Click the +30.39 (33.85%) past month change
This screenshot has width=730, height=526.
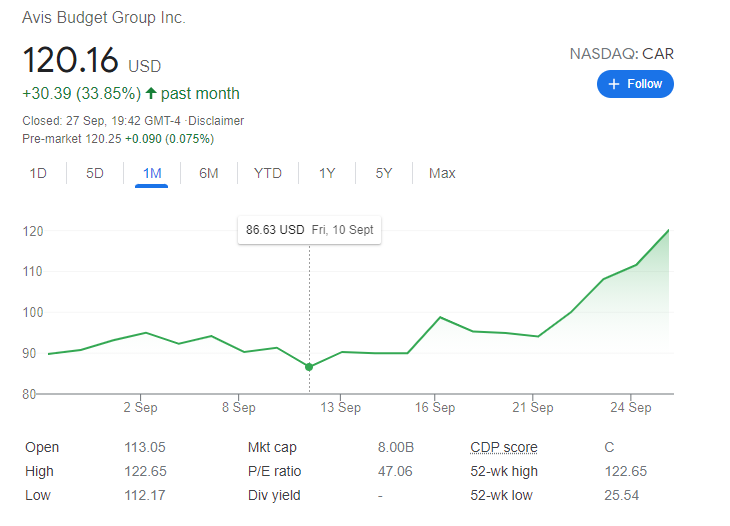click(131, 94)
